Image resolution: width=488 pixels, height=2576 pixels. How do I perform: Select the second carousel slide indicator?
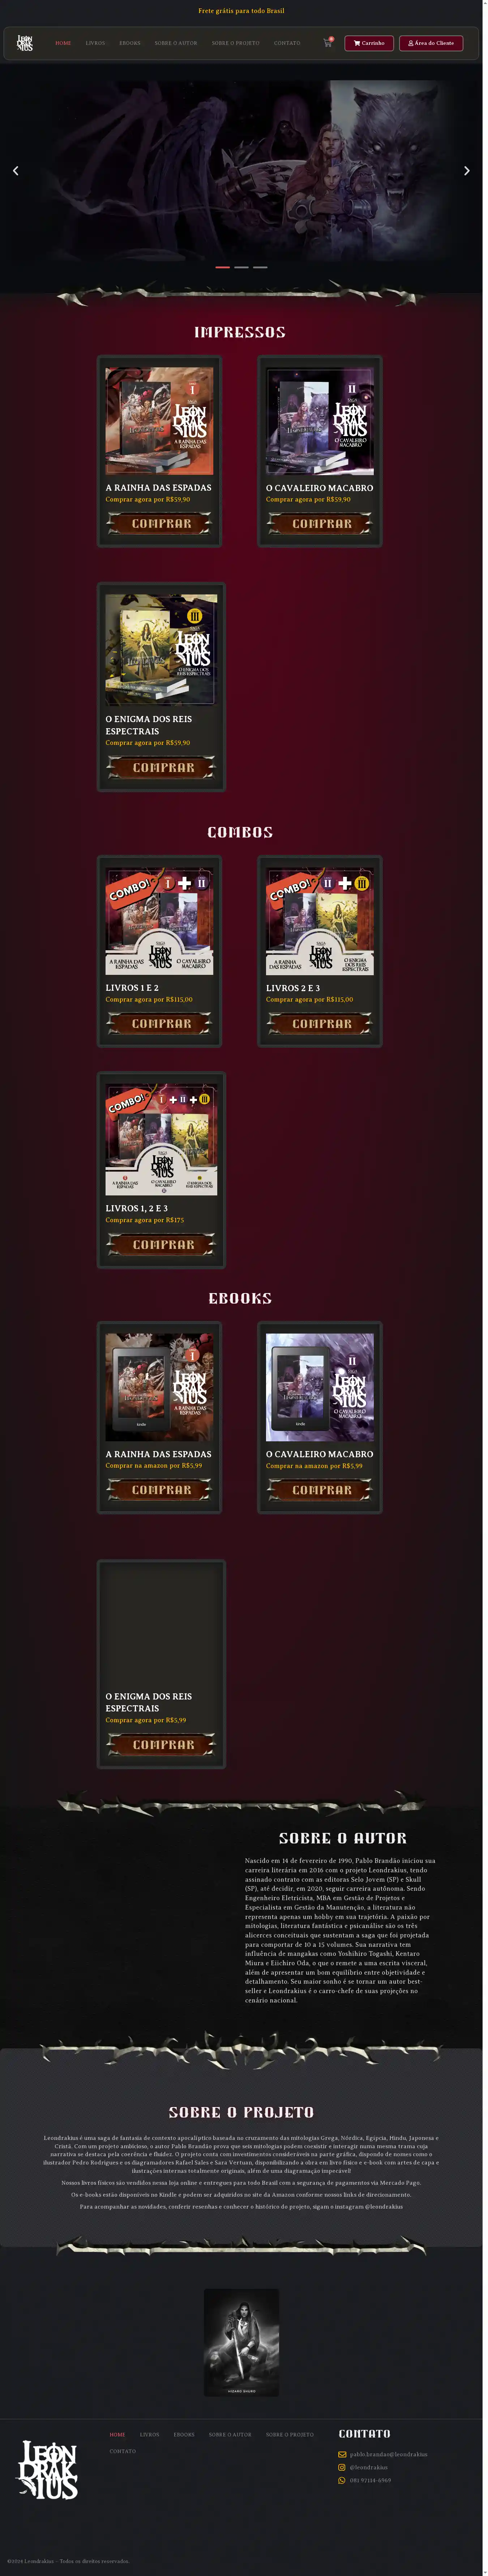pyautogui.click(x=241, y=267)
